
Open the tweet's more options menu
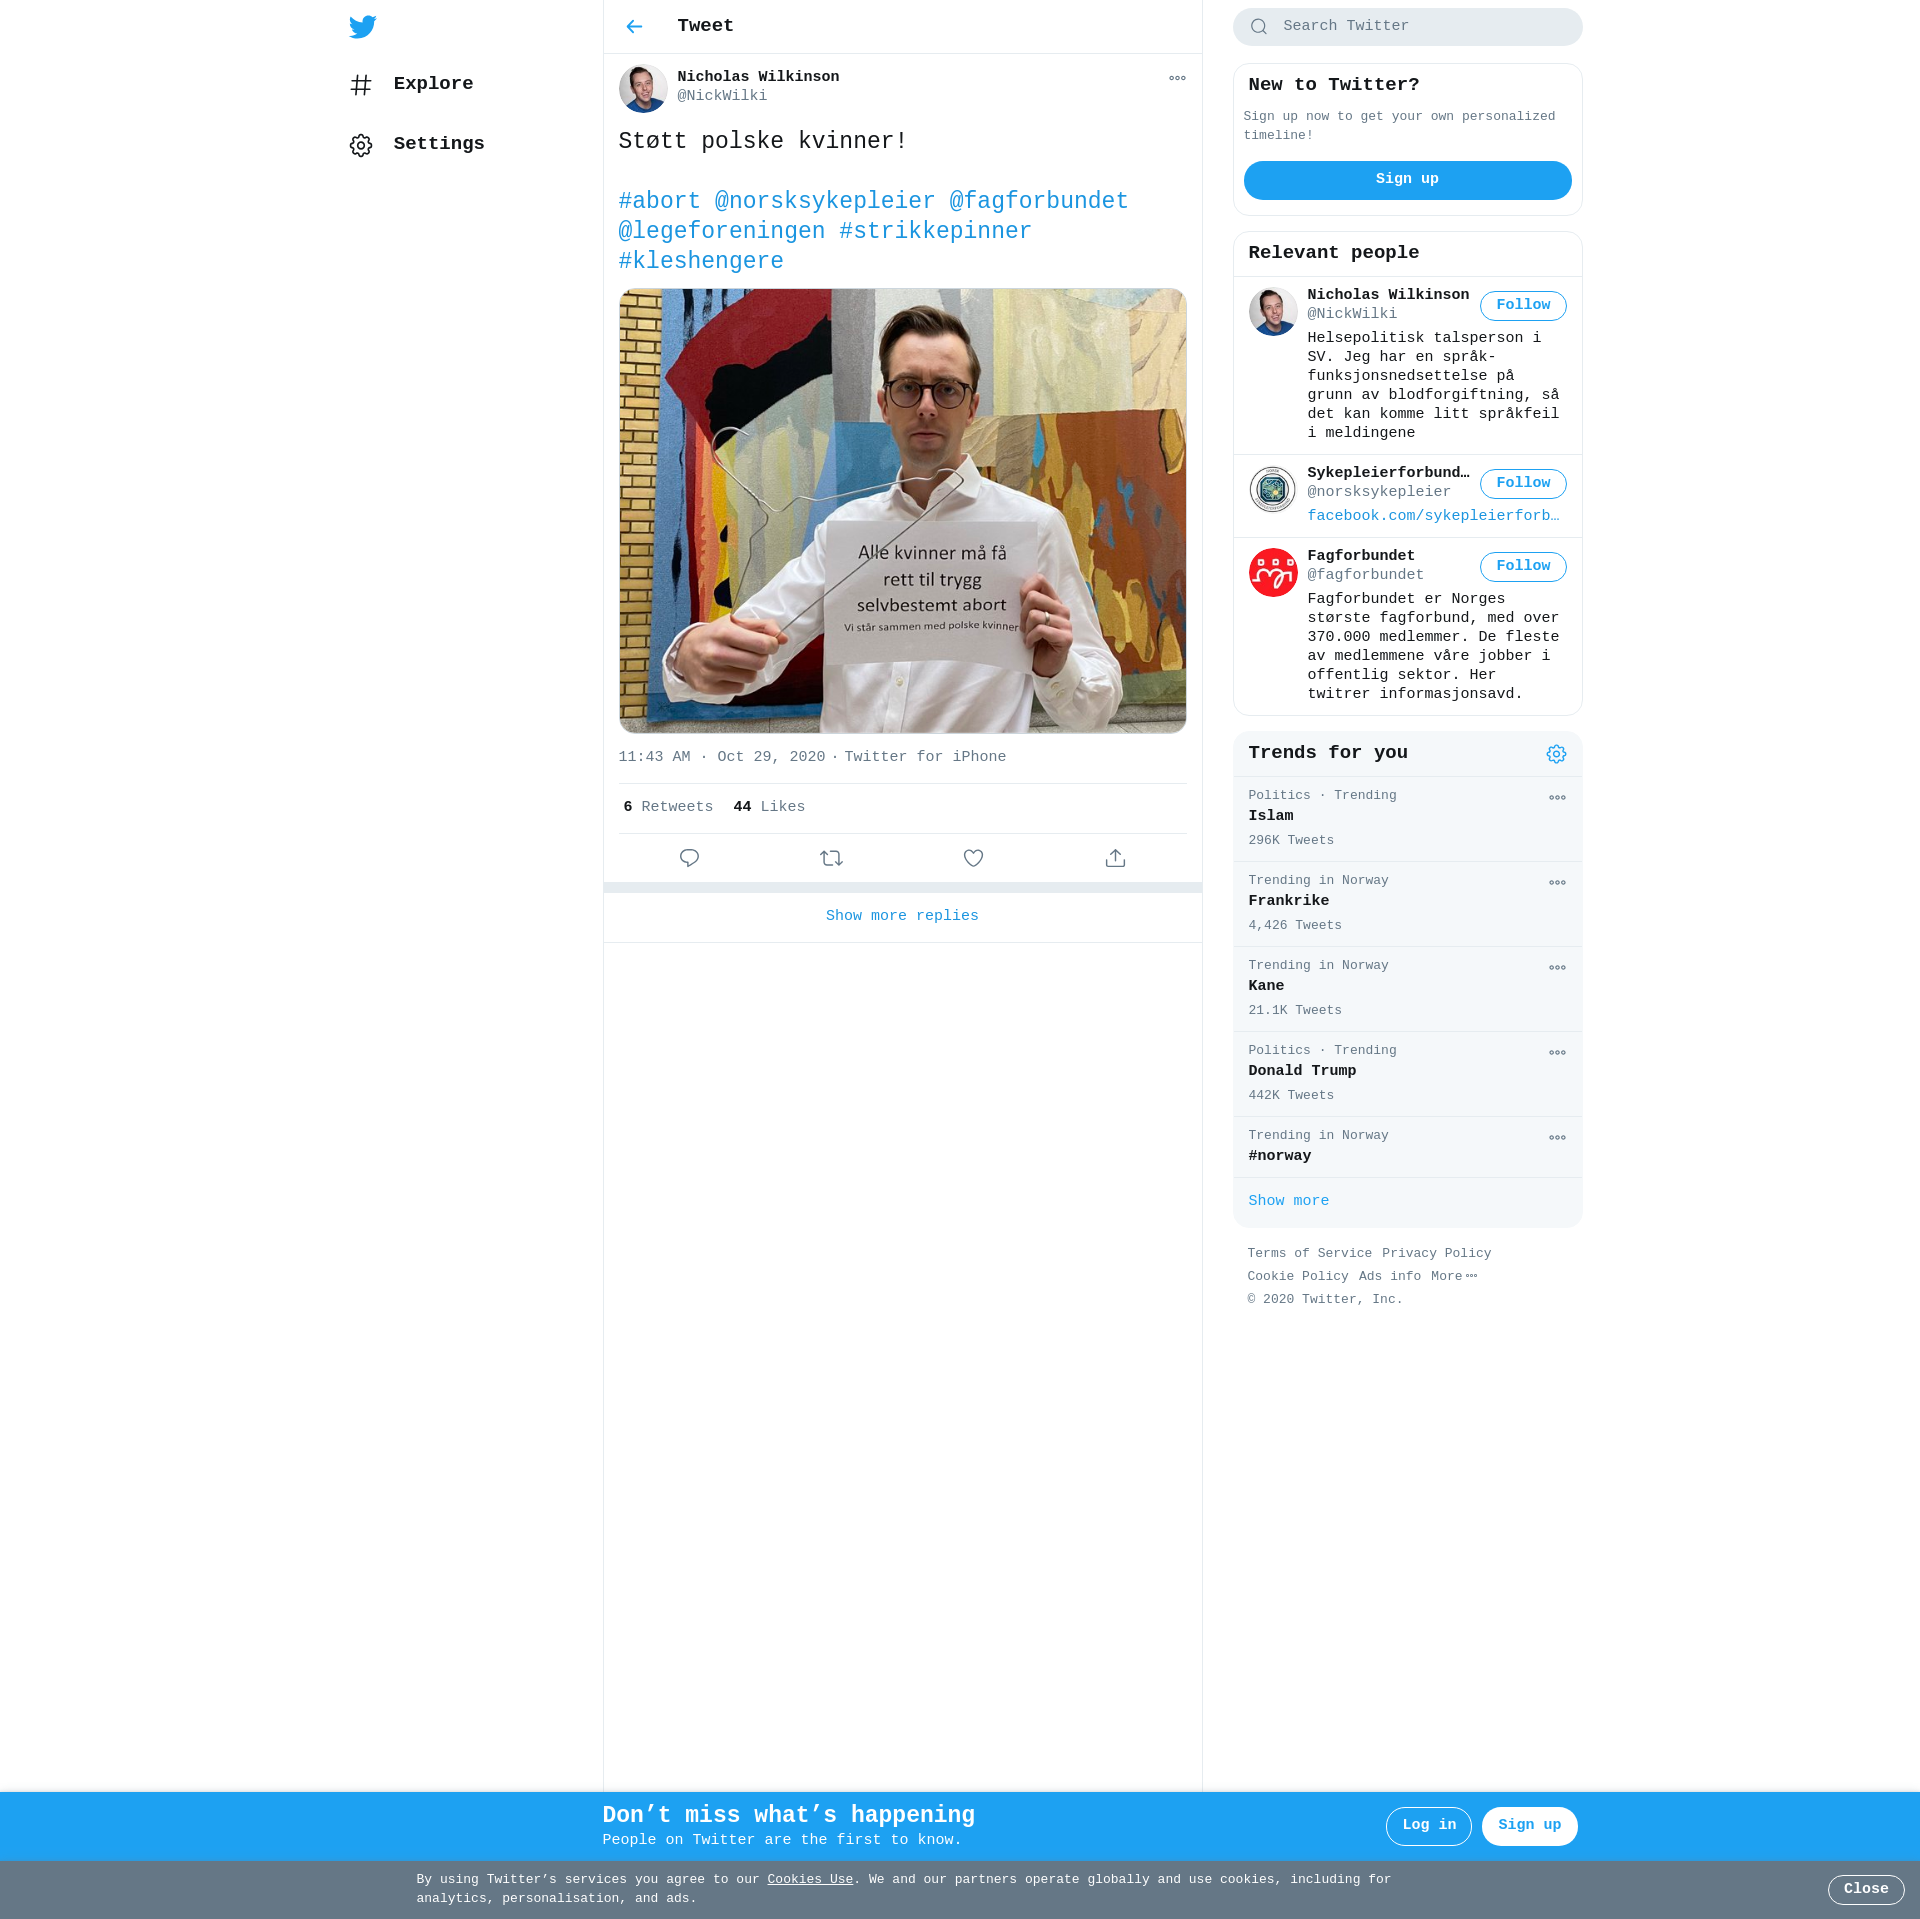click(x=1177, y=78)
